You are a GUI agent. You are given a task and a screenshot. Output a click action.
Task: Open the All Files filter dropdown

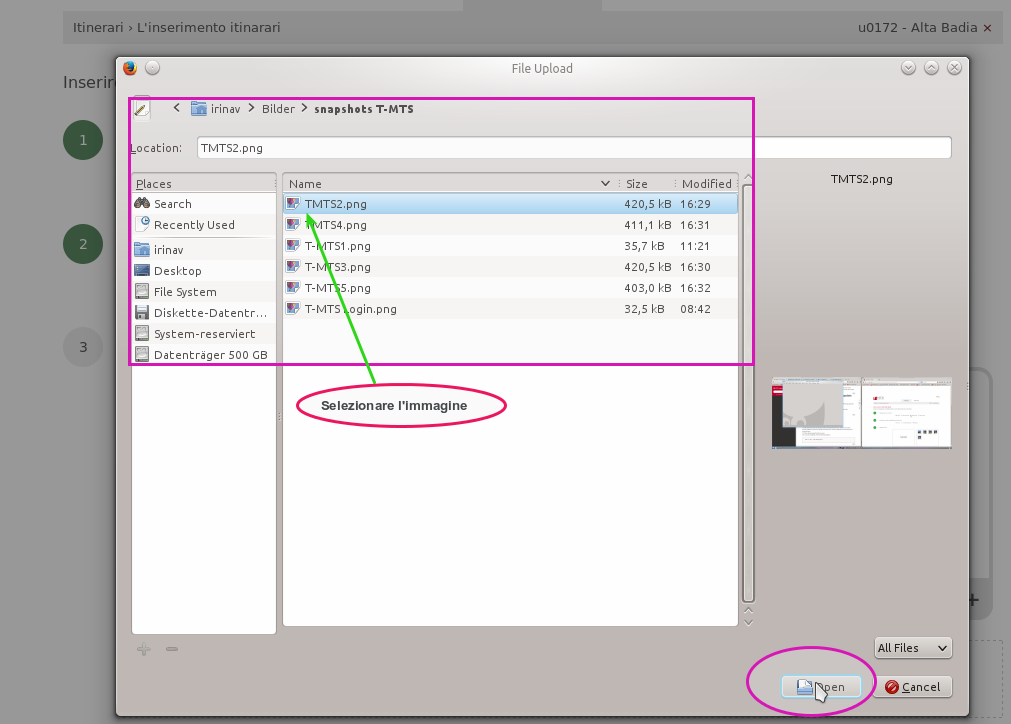tap(913, 648)
